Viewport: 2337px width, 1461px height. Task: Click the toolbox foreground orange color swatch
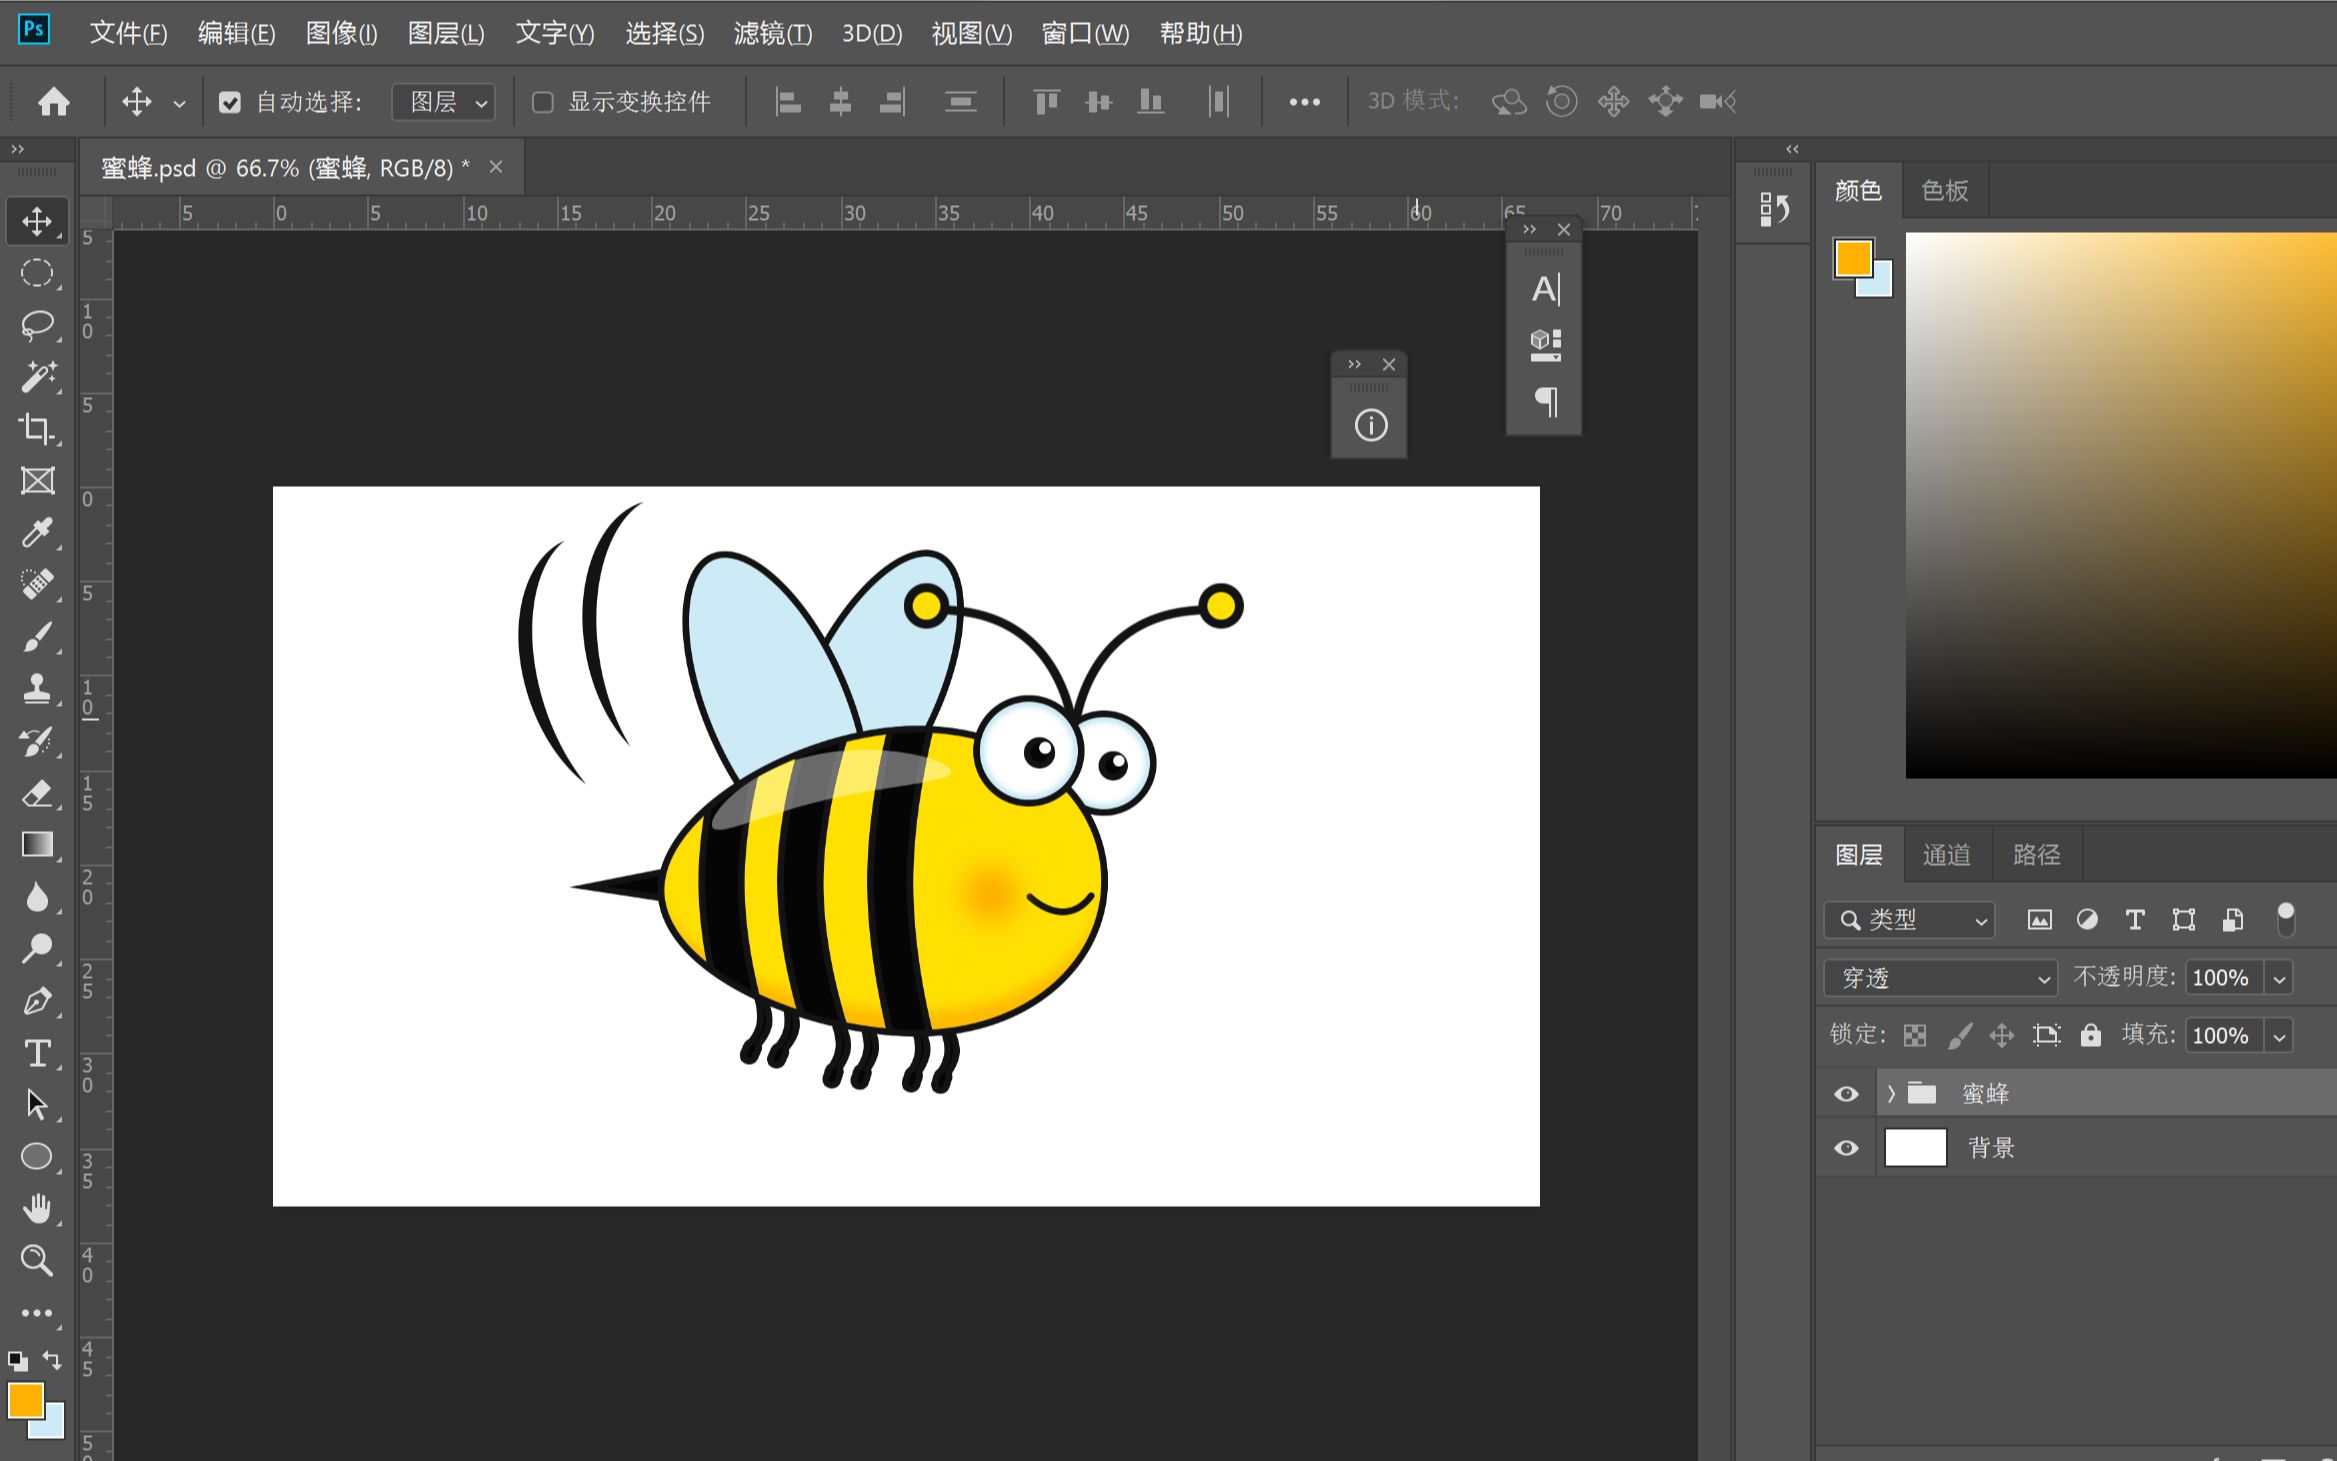pyautogui.click(x=24, y=1399)
